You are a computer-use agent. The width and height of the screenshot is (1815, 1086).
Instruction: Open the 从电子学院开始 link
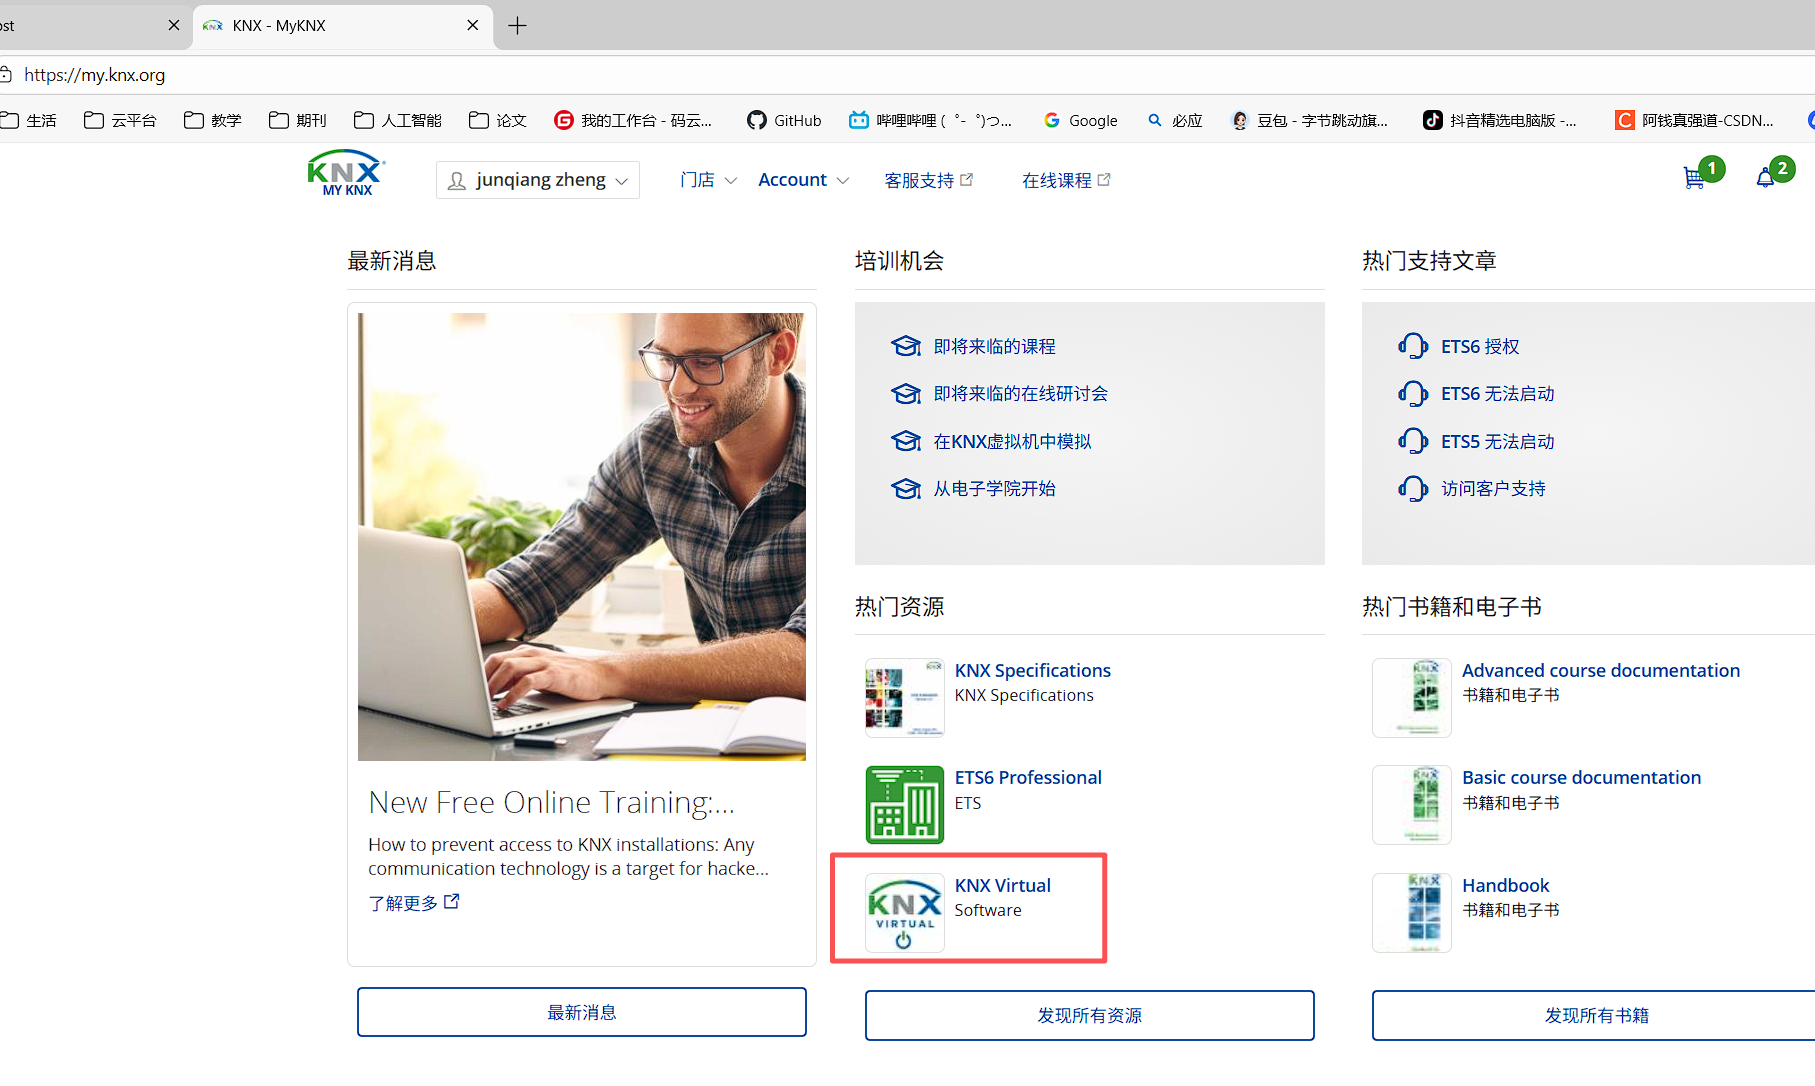(x=994, y=489)
